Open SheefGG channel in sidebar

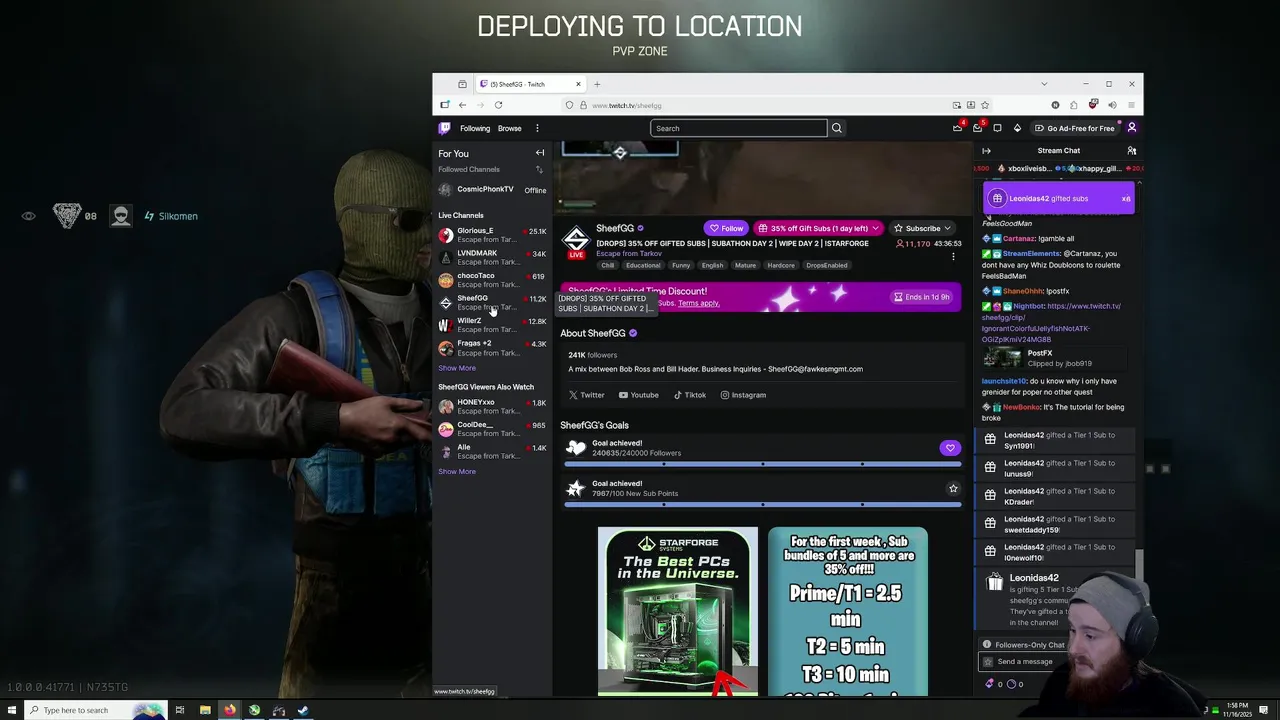pyautogui.click(x=492, y=302)
